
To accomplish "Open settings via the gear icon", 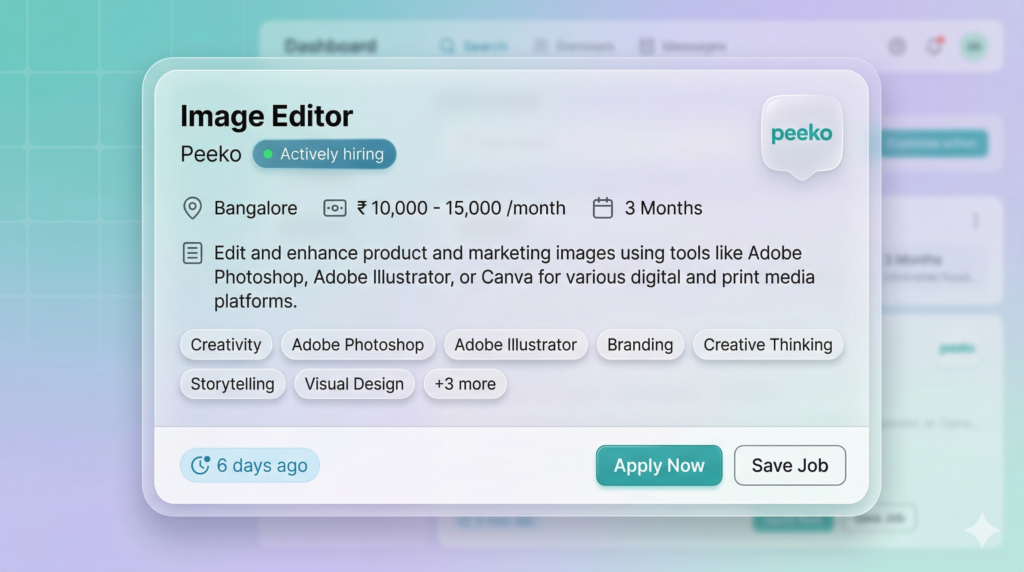I will point(897,46).
